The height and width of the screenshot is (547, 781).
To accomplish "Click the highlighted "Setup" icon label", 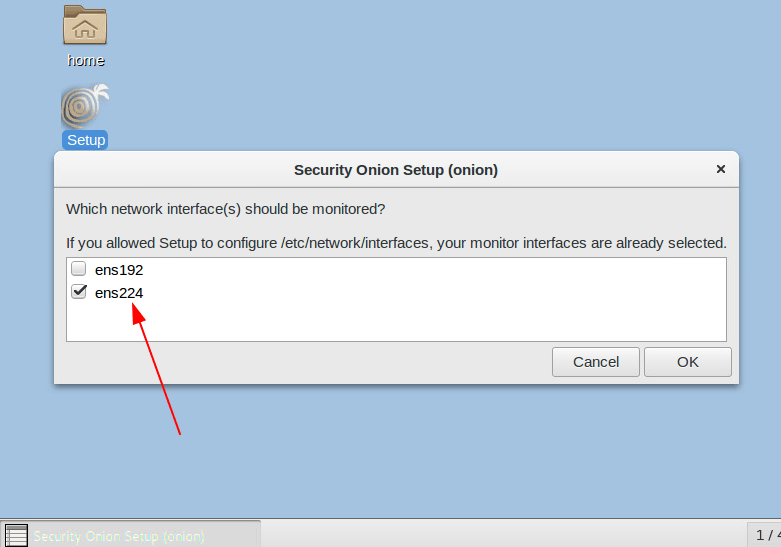I will 85,140.
